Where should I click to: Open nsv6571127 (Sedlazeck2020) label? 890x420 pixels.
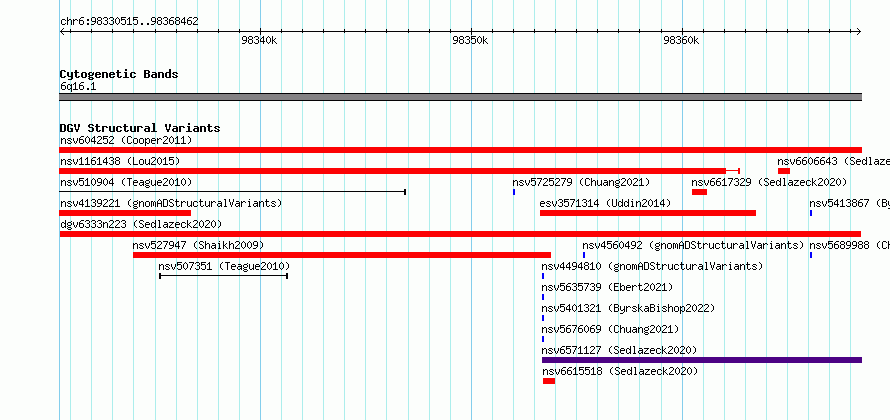pos(619,350)
